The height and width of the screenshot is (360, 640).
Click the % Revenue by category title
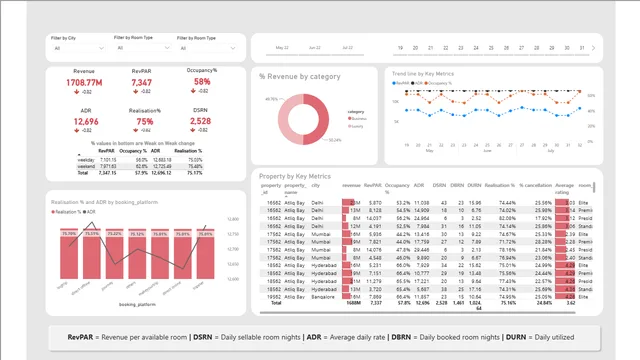tap(300, 76)
